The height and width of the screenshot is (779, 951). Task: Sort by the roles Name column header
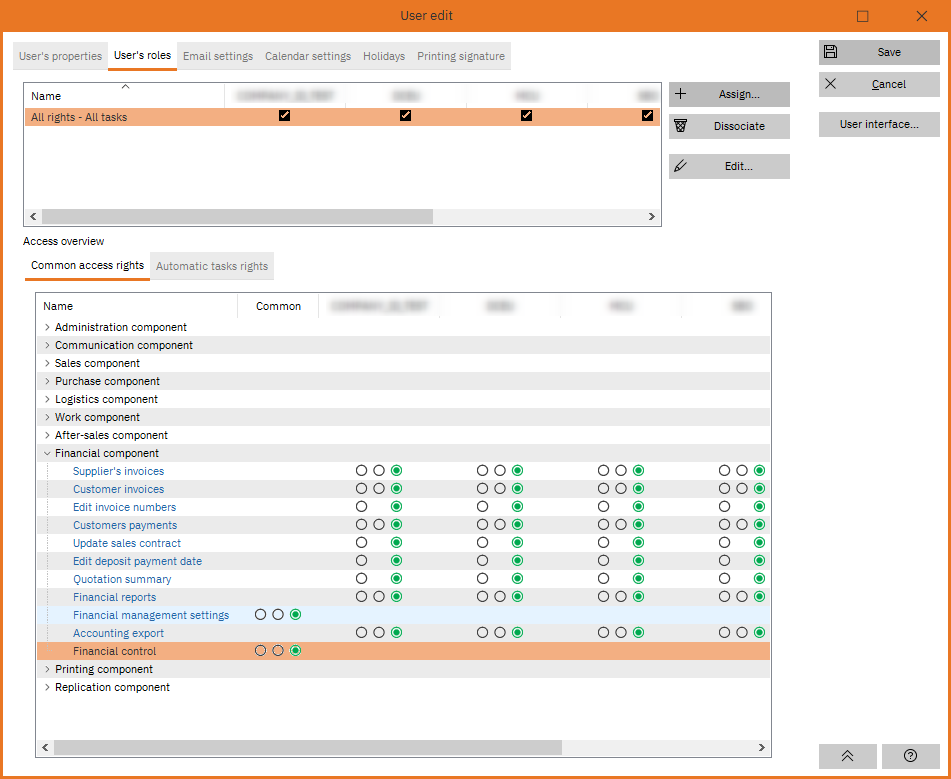tap(46, 96)
